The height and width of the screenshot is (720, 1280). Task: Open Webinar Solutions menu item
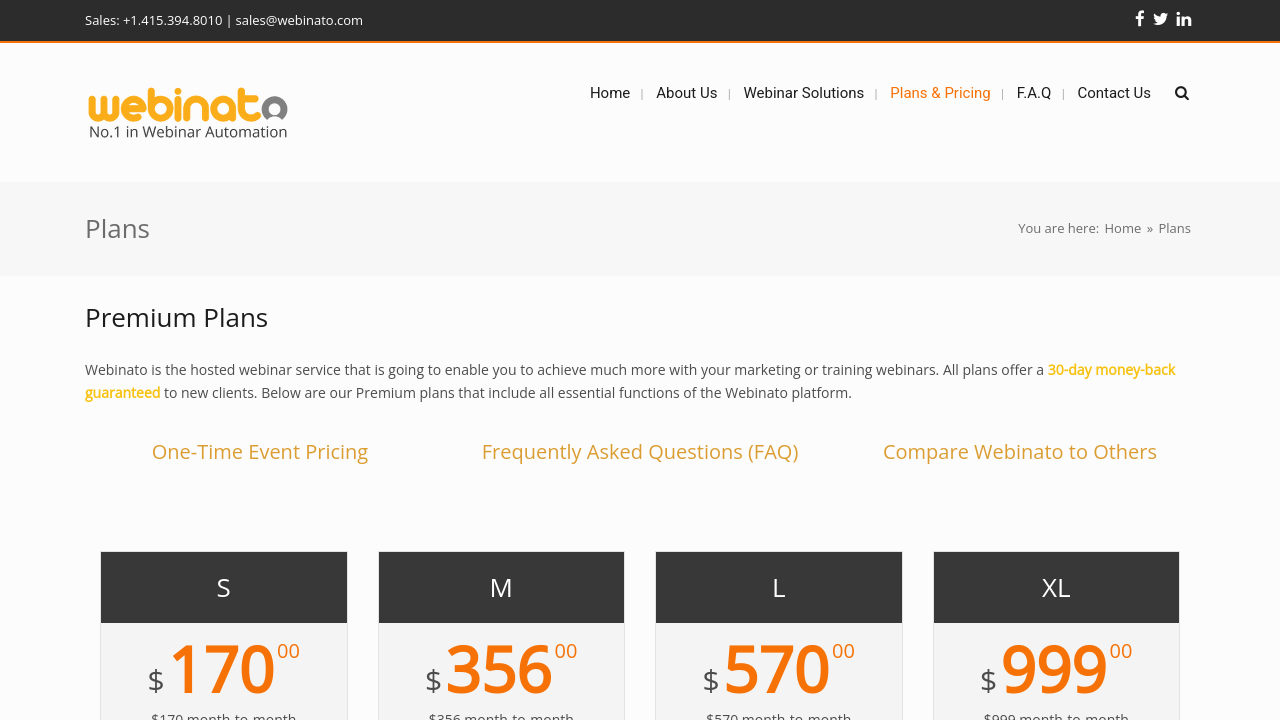pos(803,93)
